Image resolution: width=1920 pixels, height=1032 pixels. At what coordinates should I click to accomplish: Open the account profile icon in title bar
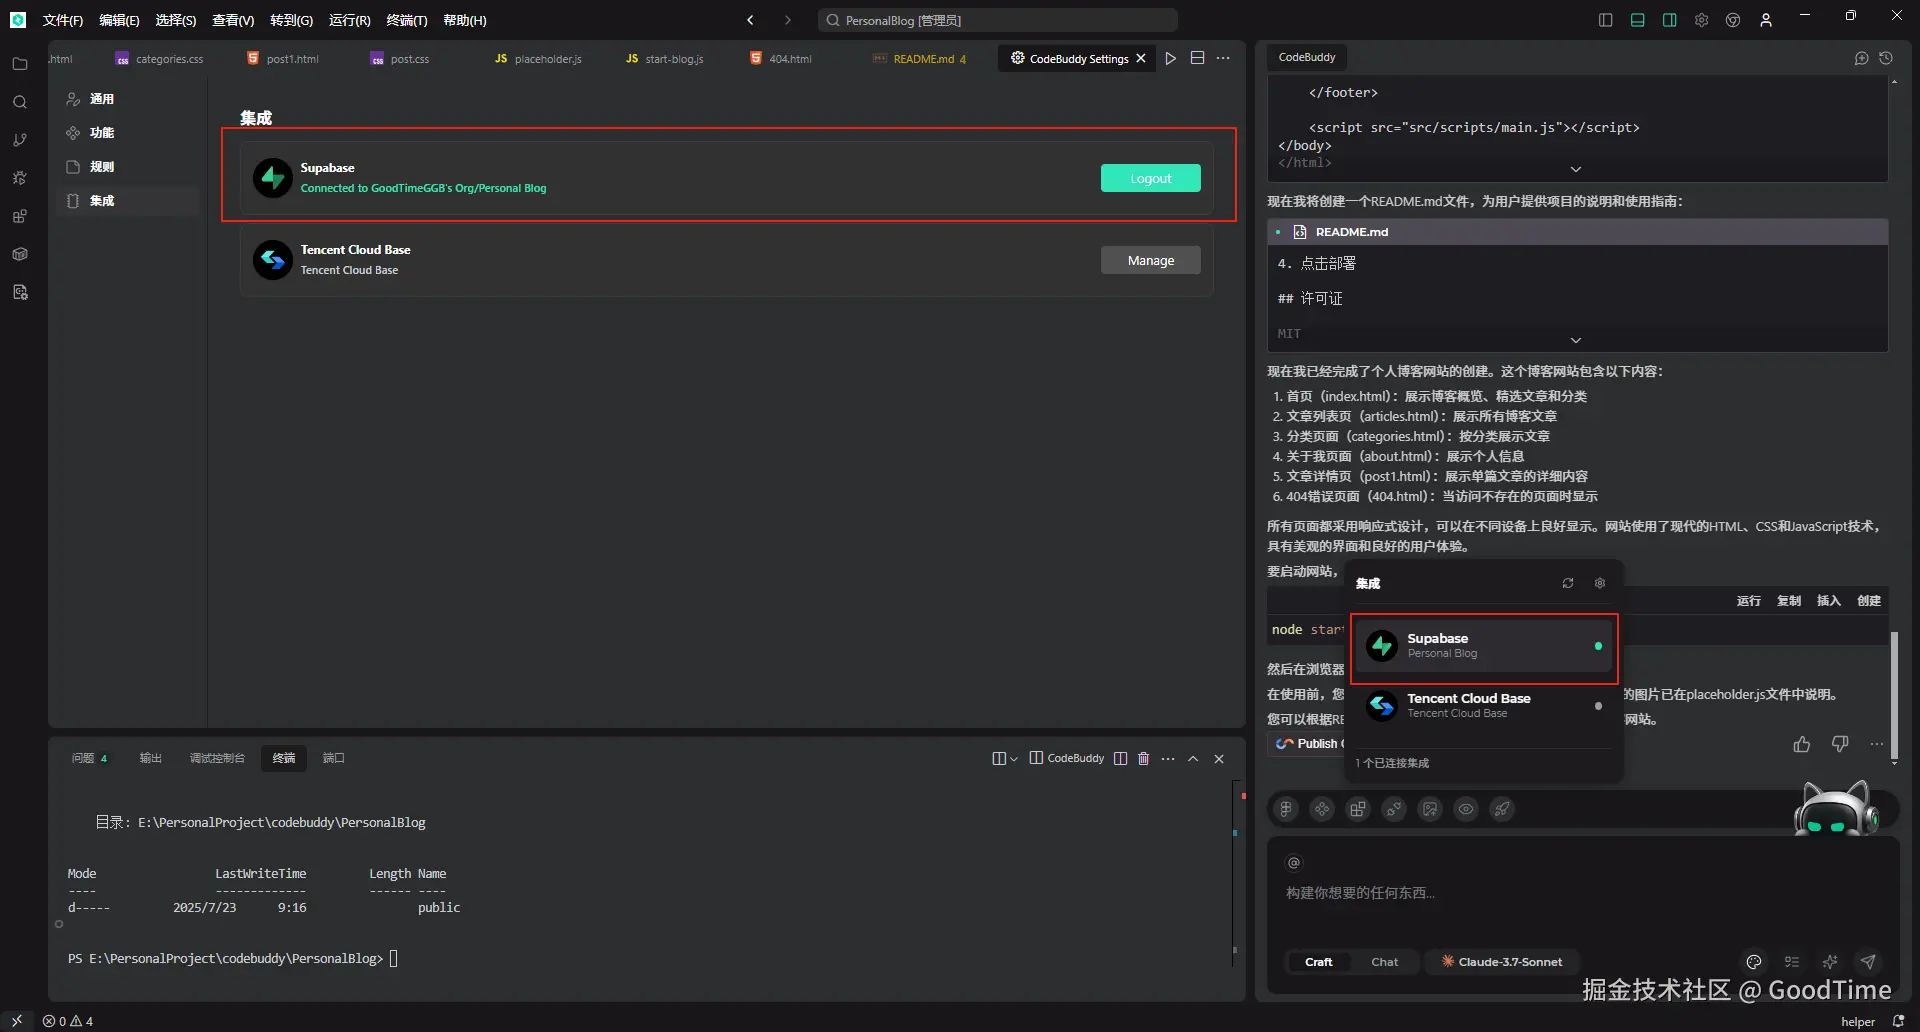1766,20
